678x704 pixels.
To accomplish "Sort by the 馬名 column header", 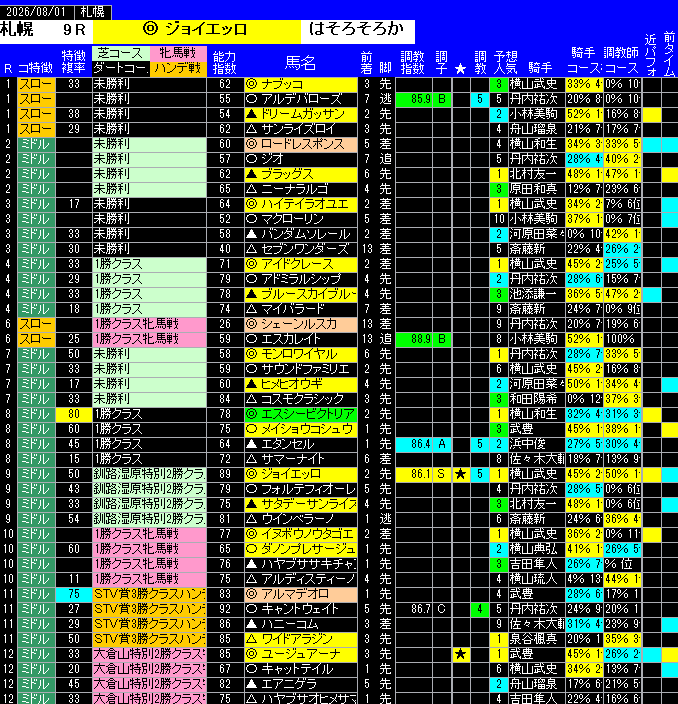I will click(300, 62).
